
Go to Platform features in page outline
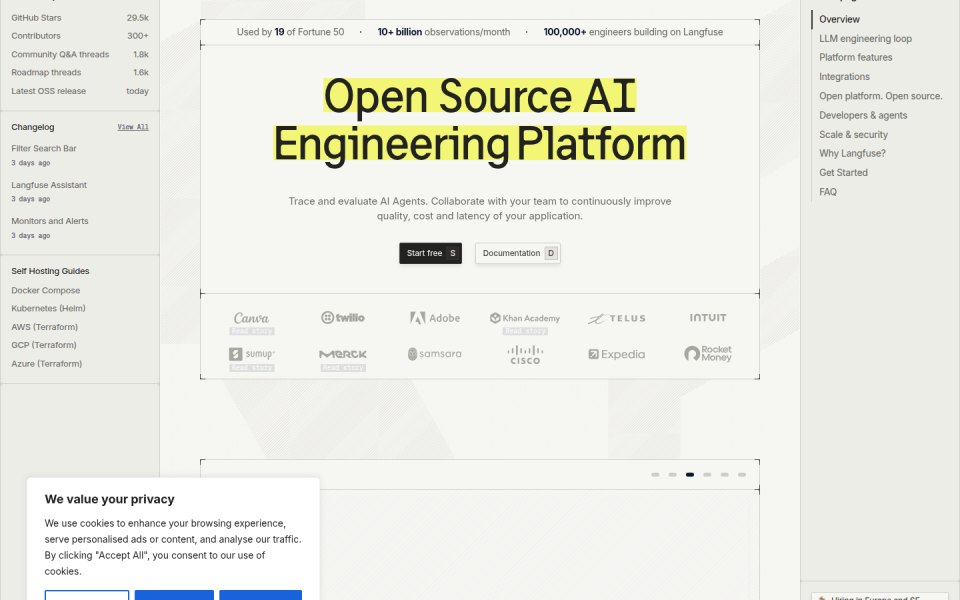click(x=855, y=58)
